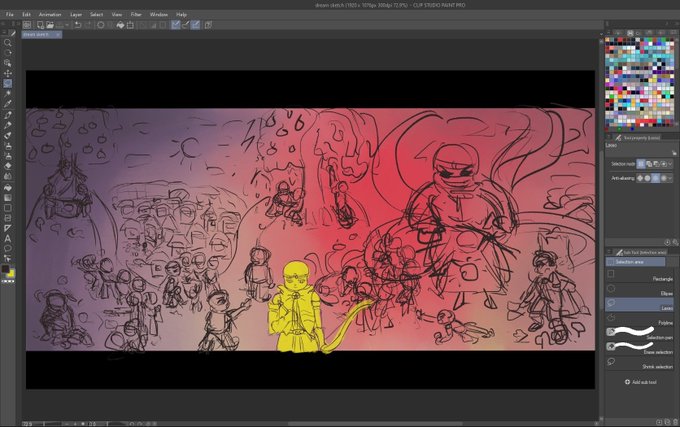Select the Brush tool in toolbox
The image size is (680, 427).
[x=7, y=136]
